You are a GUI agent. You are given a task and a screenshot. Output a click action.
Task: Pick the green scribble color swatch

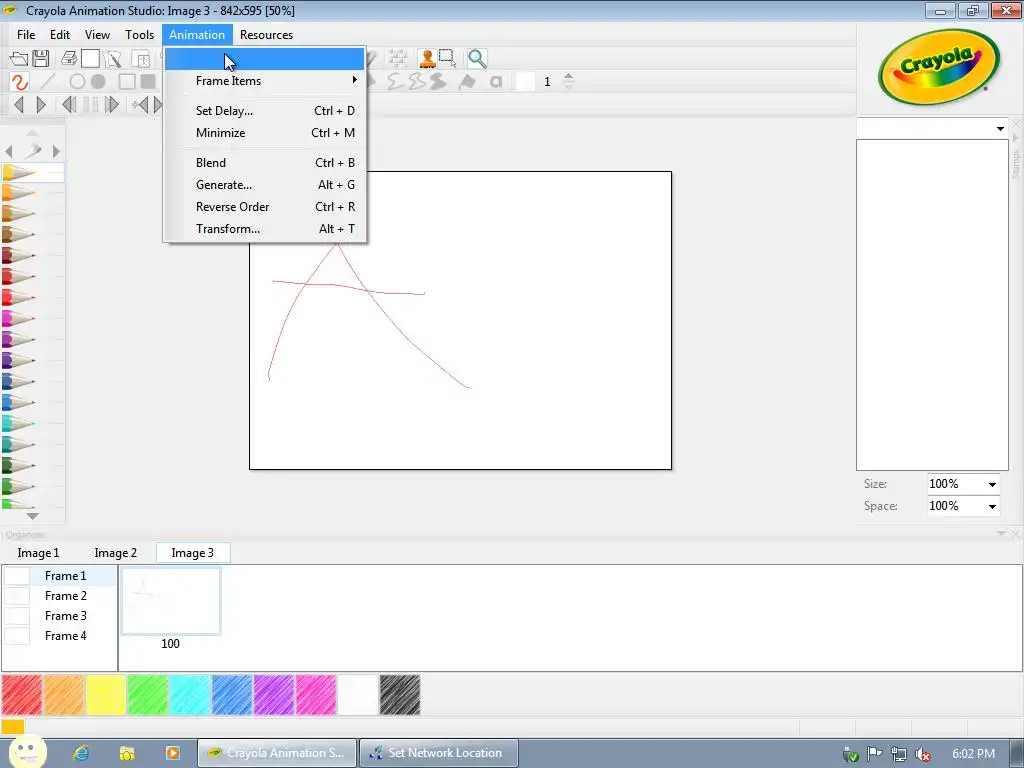(x=148, y=695)
